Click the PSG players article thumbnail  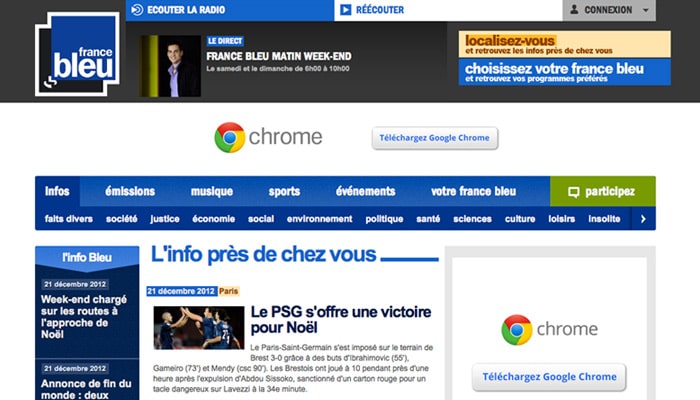(x=199, y=327)
